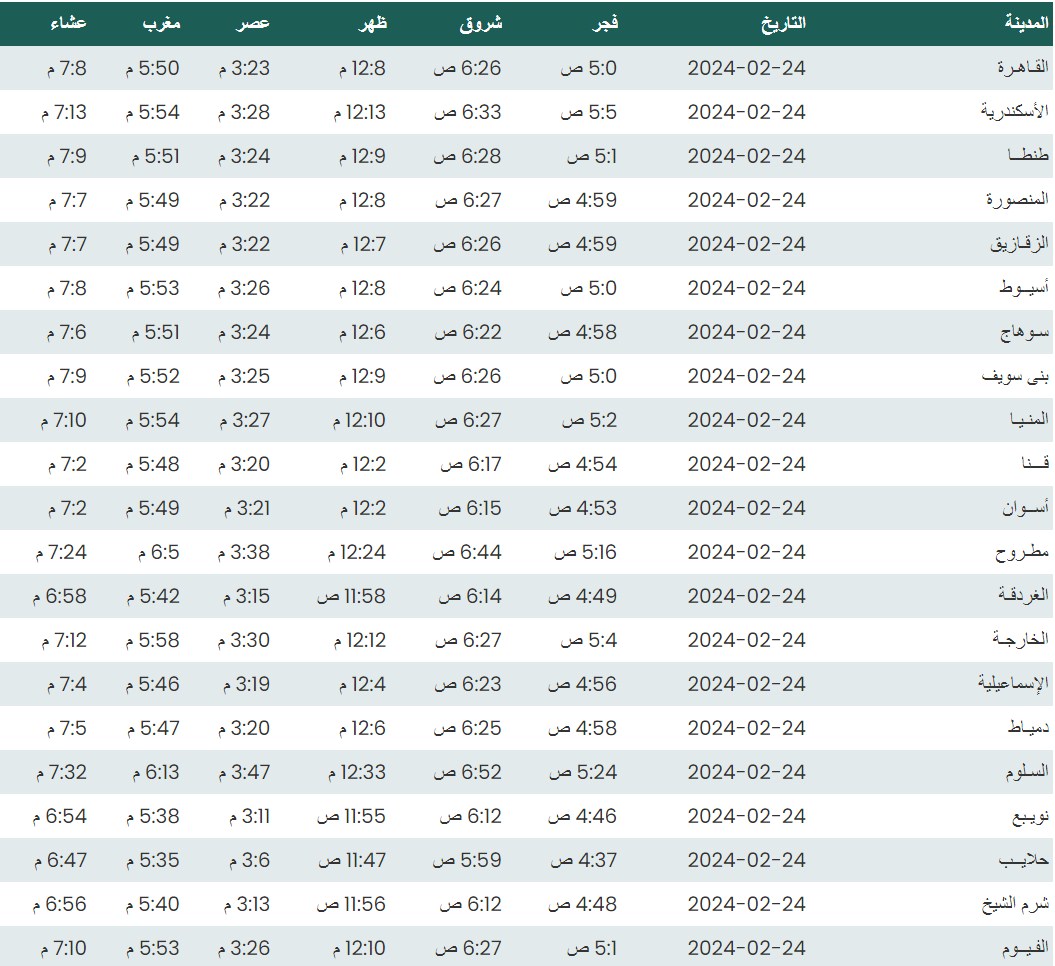Click the Asr time for الخارجة

243,640
